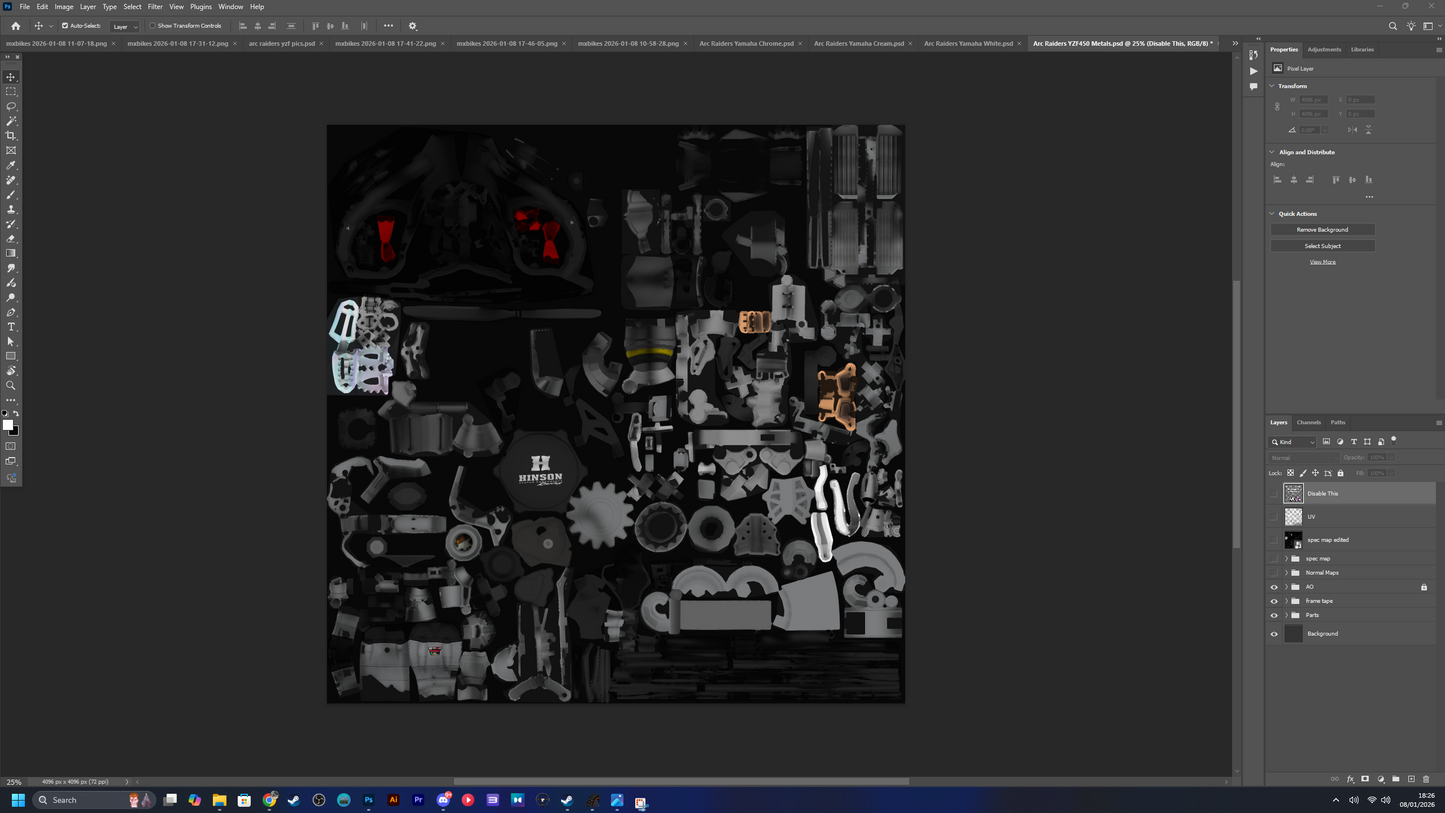Delete layer using the trash icon

coord(1426,779)
